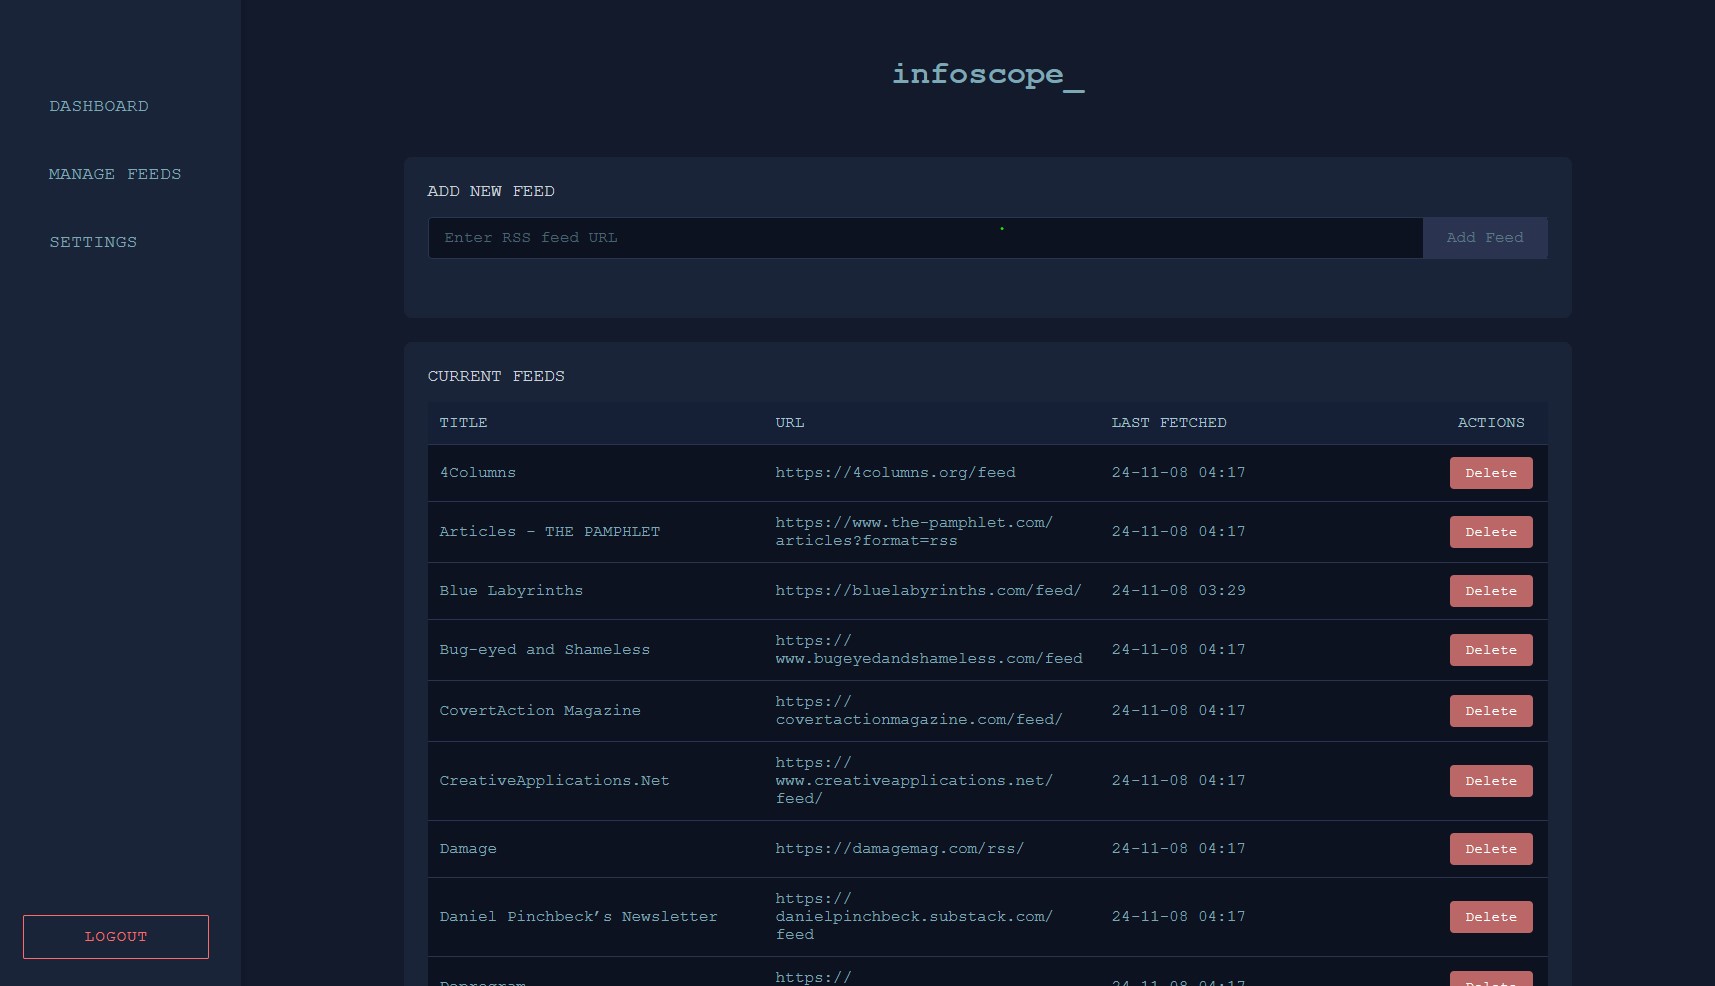The image size is (1715, 986).
Task: Delete the CovertAction Magazine feed
Action: [1490, 710]
